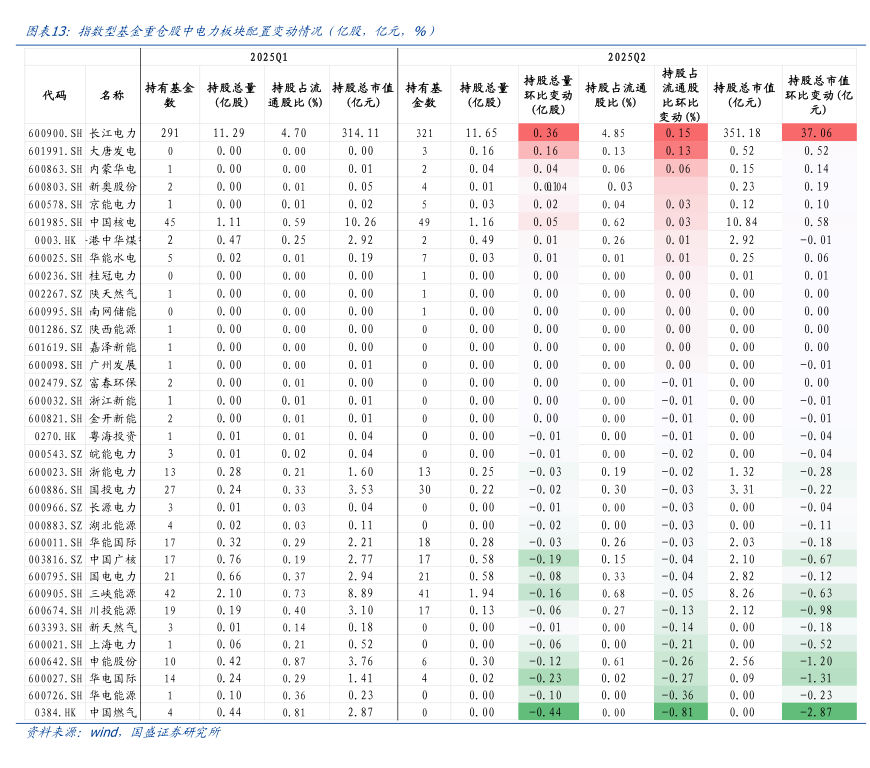Click the name cell "浙能电力"
Image resolution: width=870 pixels, height=768 pixels.
click(113, 472)
